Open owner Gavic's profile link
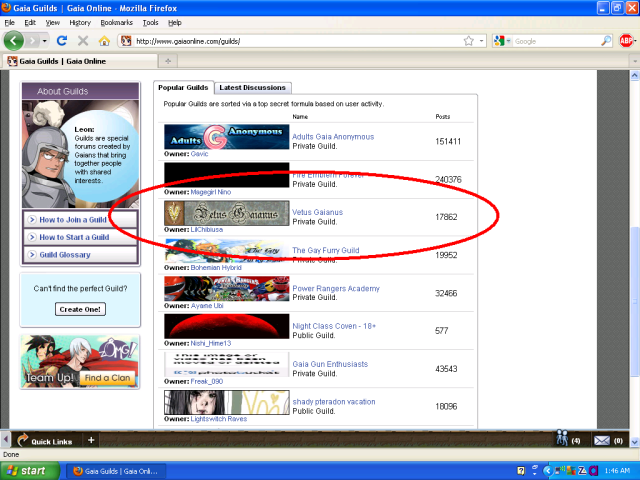Image resolution: width=640 pixels, height=480 pixels. coord(199,154)
